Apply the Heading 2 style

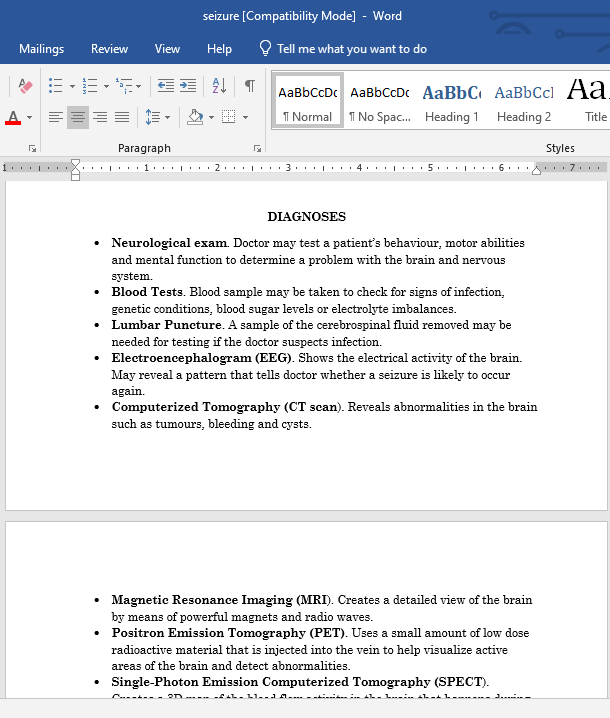524,100
